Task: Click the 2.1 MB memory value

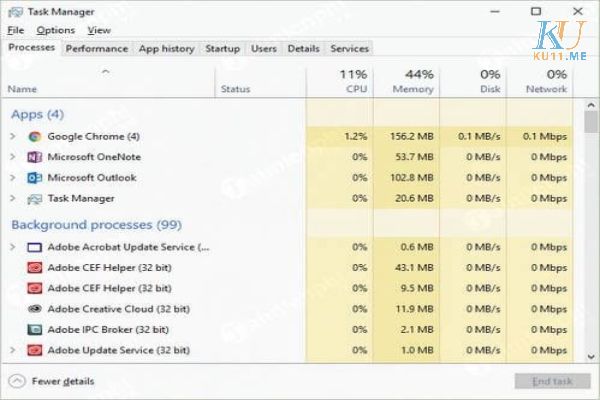Action: point(417,330)
